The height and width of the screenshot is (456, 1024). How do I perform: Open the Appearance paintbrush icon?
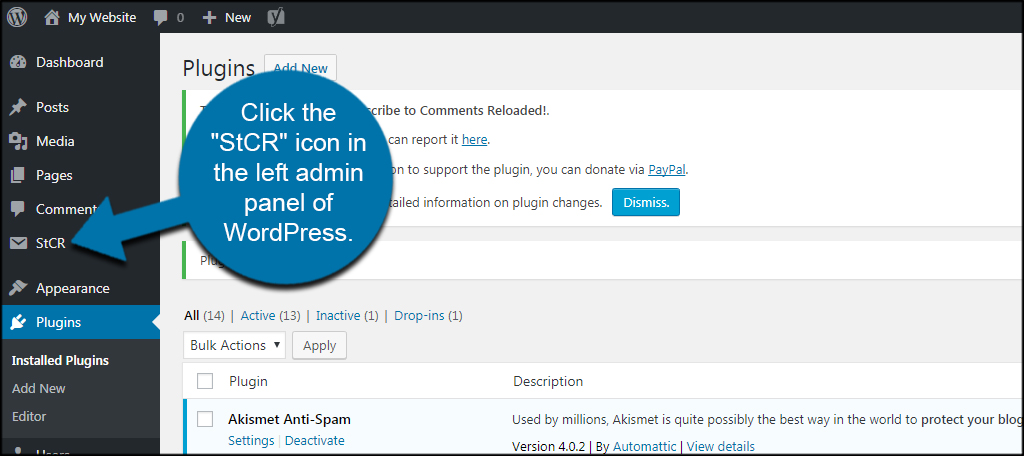[x=18, y=288]
